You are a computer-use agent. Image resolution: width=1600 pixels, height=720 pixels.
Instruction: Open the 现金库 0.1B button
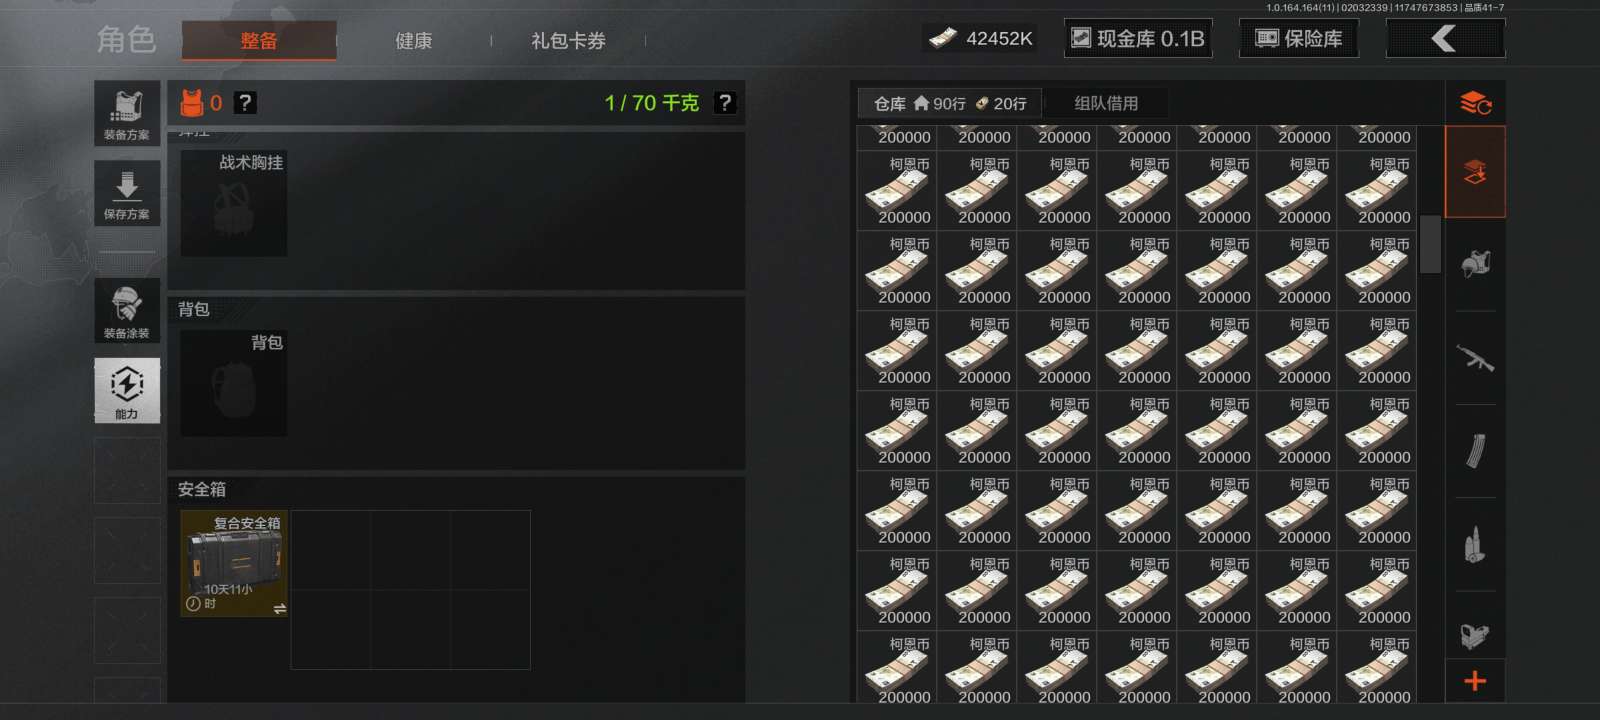[1138, 38]
